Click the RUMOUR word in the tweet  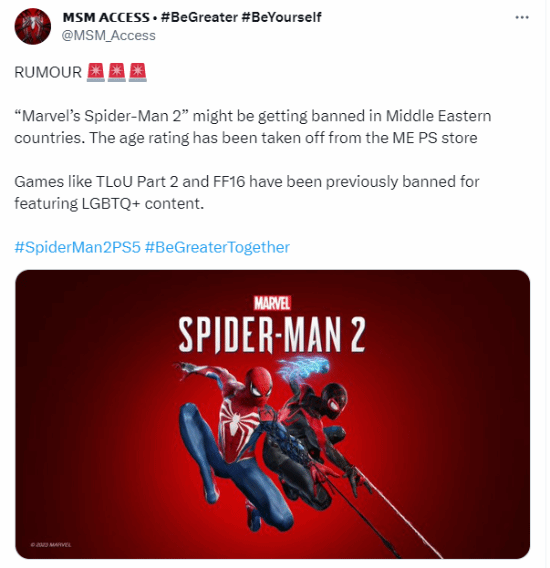[x=48, y=72]
